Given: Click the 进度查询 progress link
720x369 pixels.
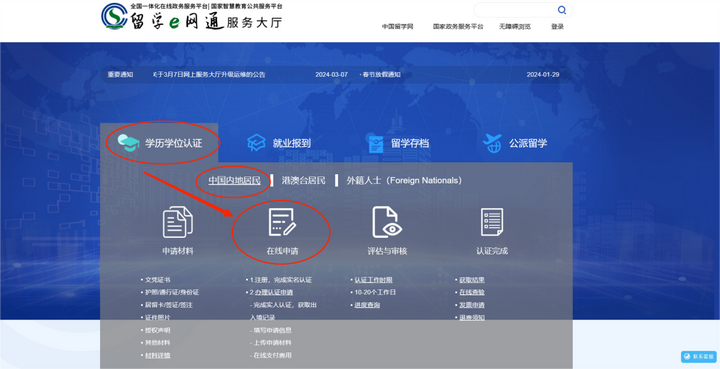Looking at the screenshot, I should [x=367, y=305].
